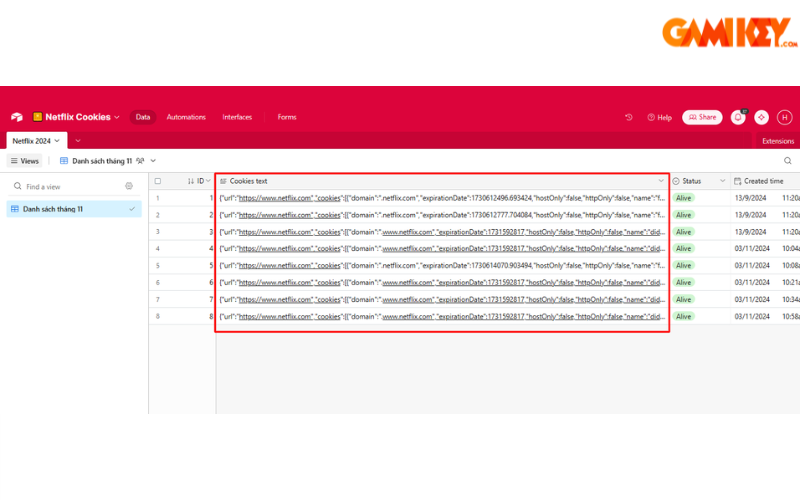Click the grid view icon in toolbar
The height and width of the screenshot is (500, 800).
point(64,161)
